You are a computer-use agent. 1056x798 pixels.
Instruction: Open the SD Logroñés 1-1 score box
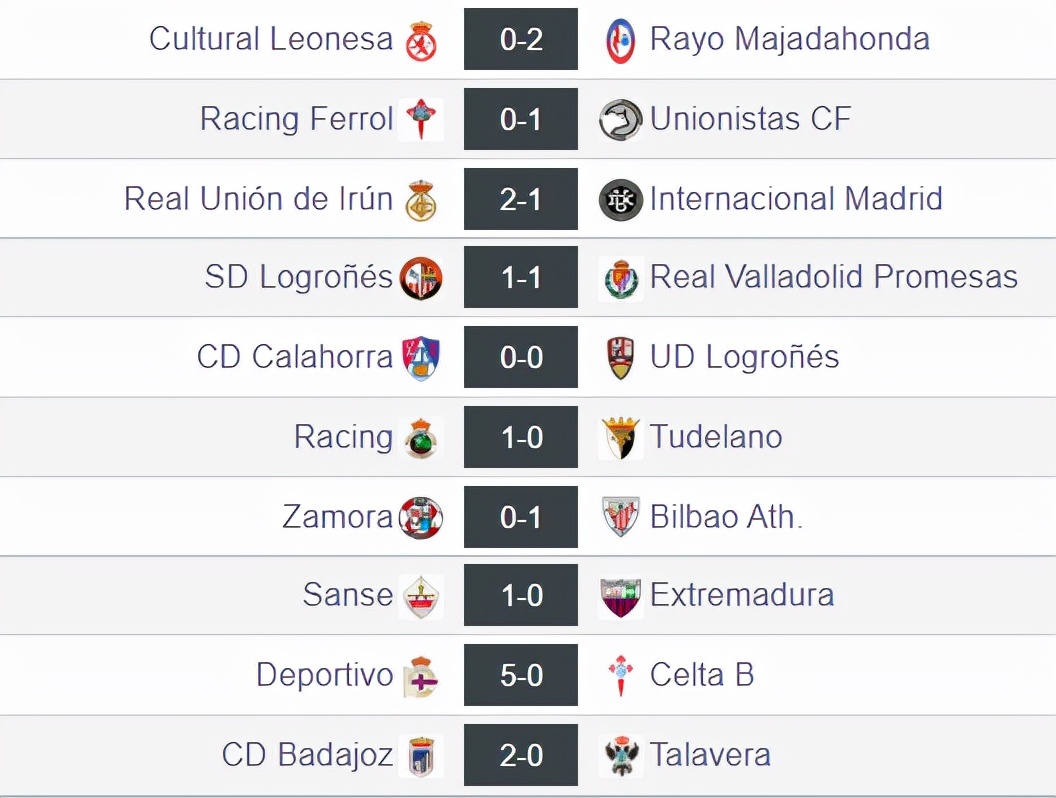point(521,278)
